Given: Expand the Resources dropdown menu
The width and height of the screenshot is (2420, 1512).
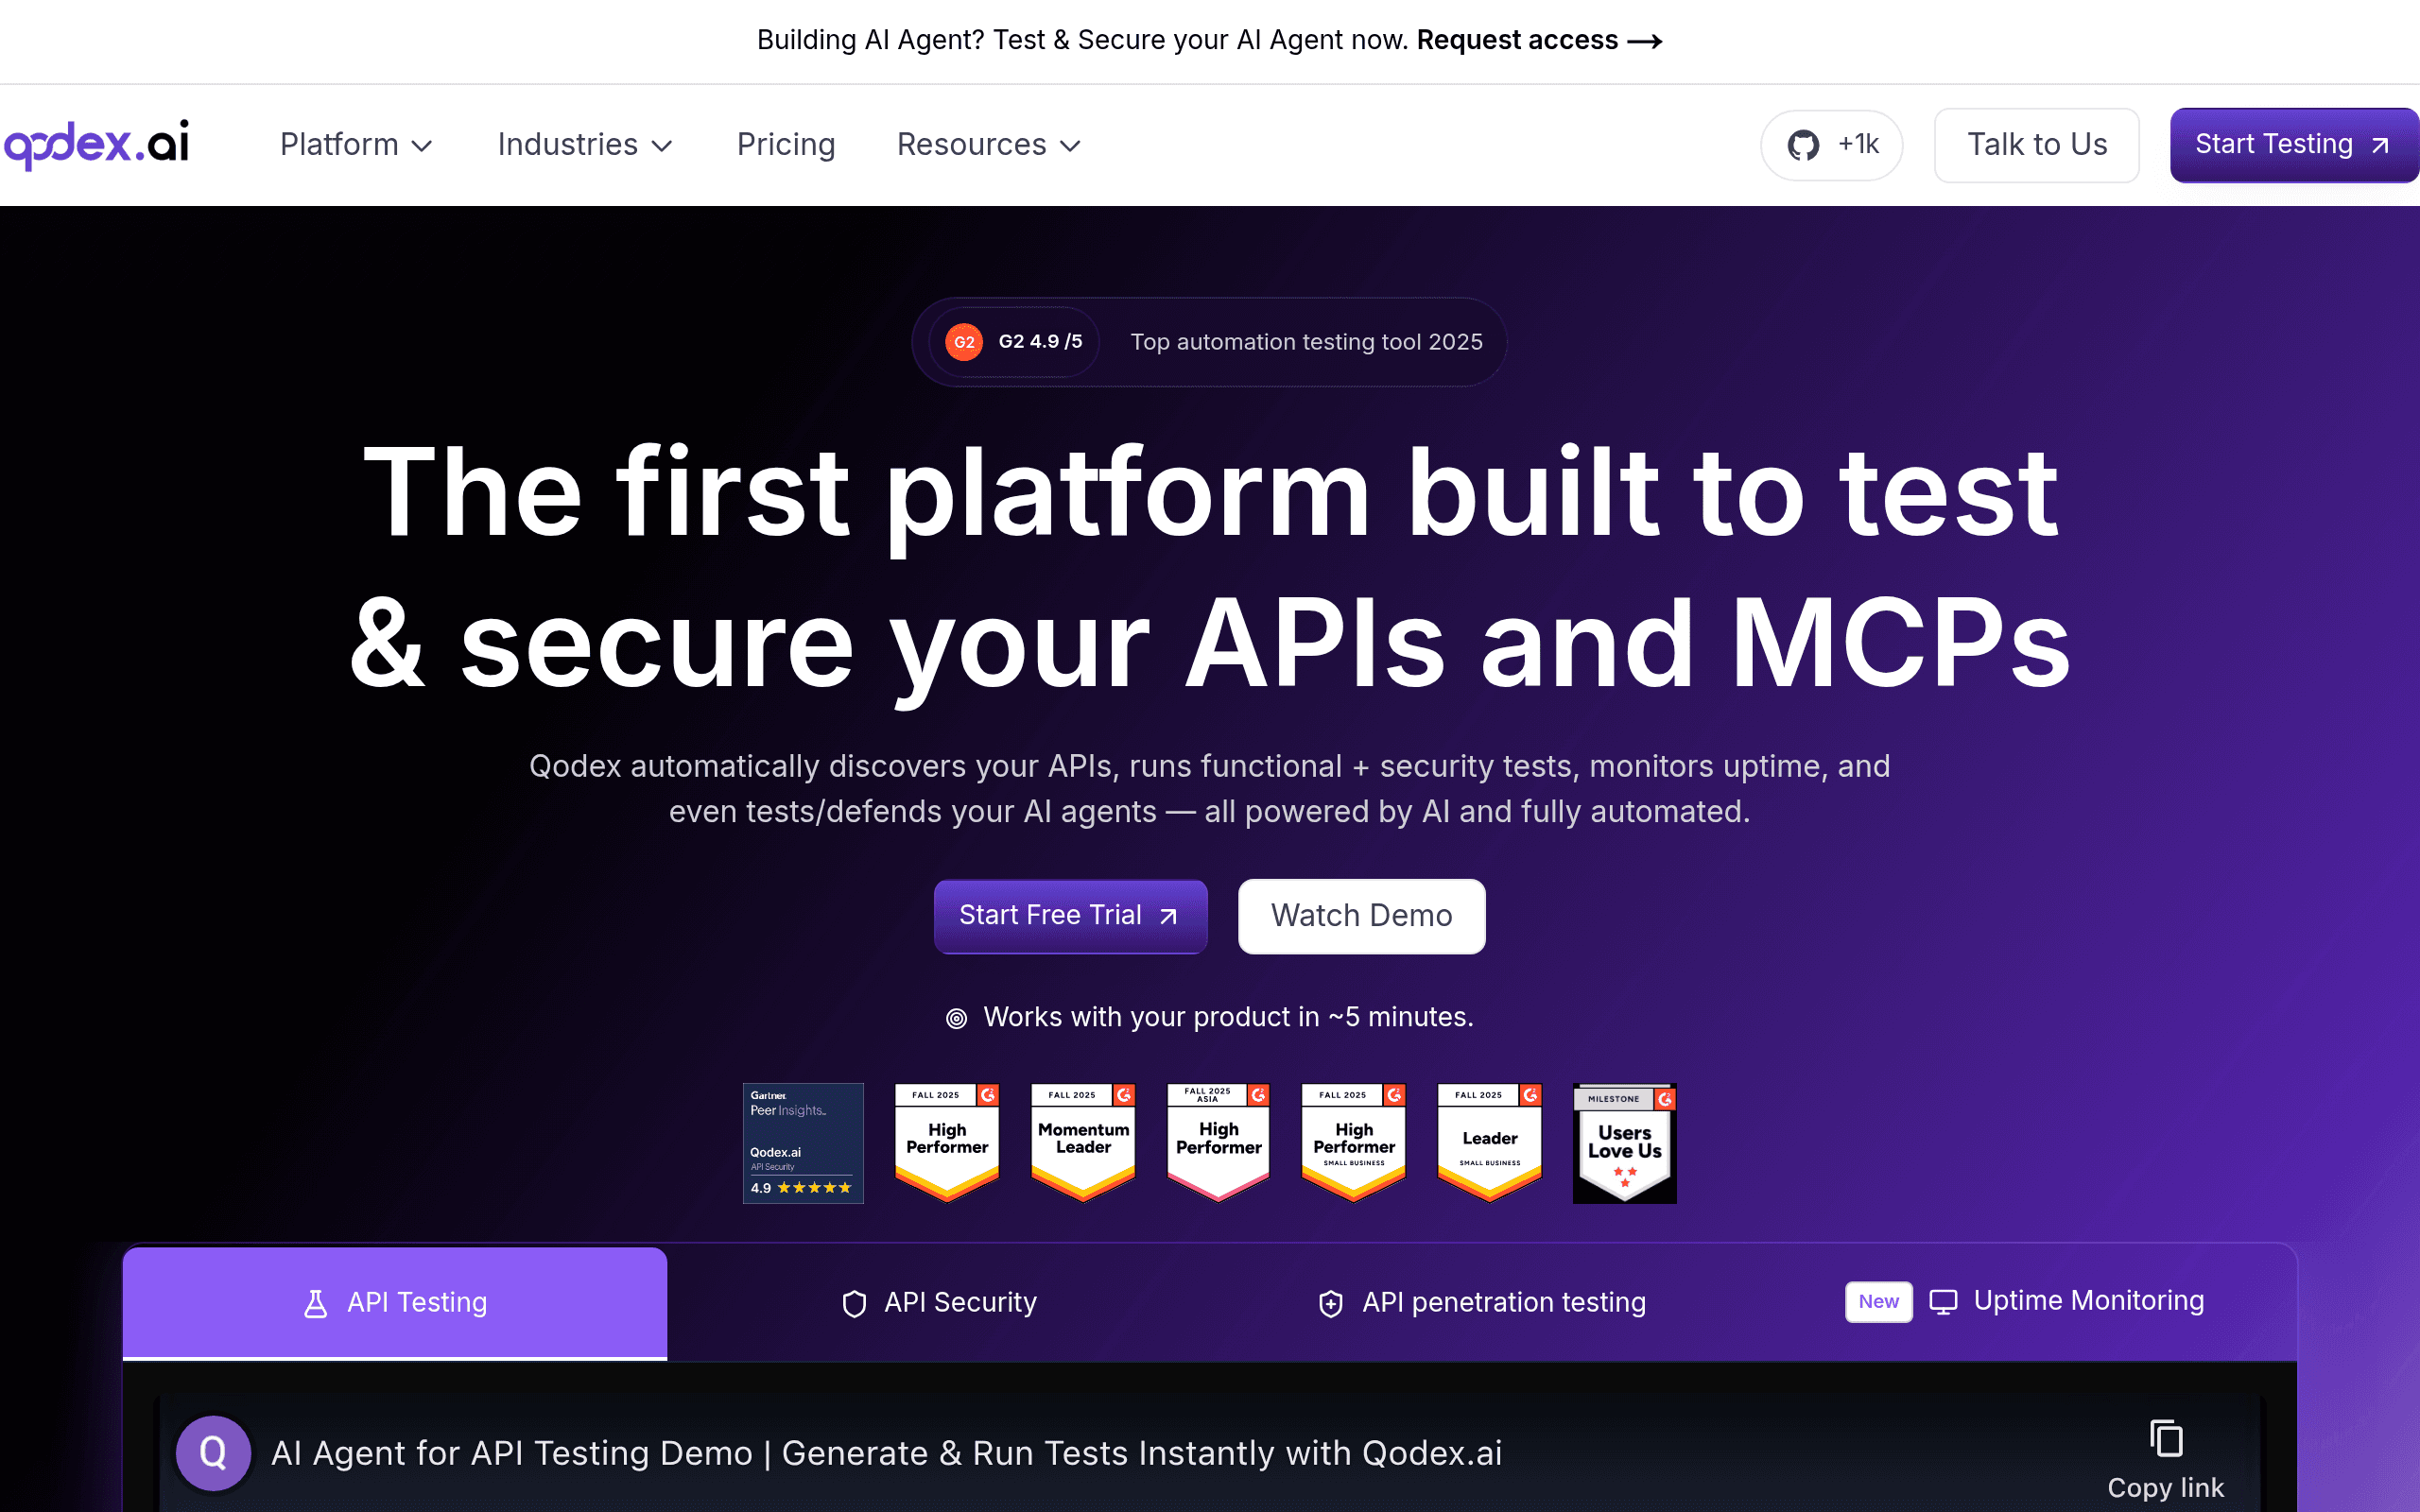Looking at the screenshot, I should (989, 145).
